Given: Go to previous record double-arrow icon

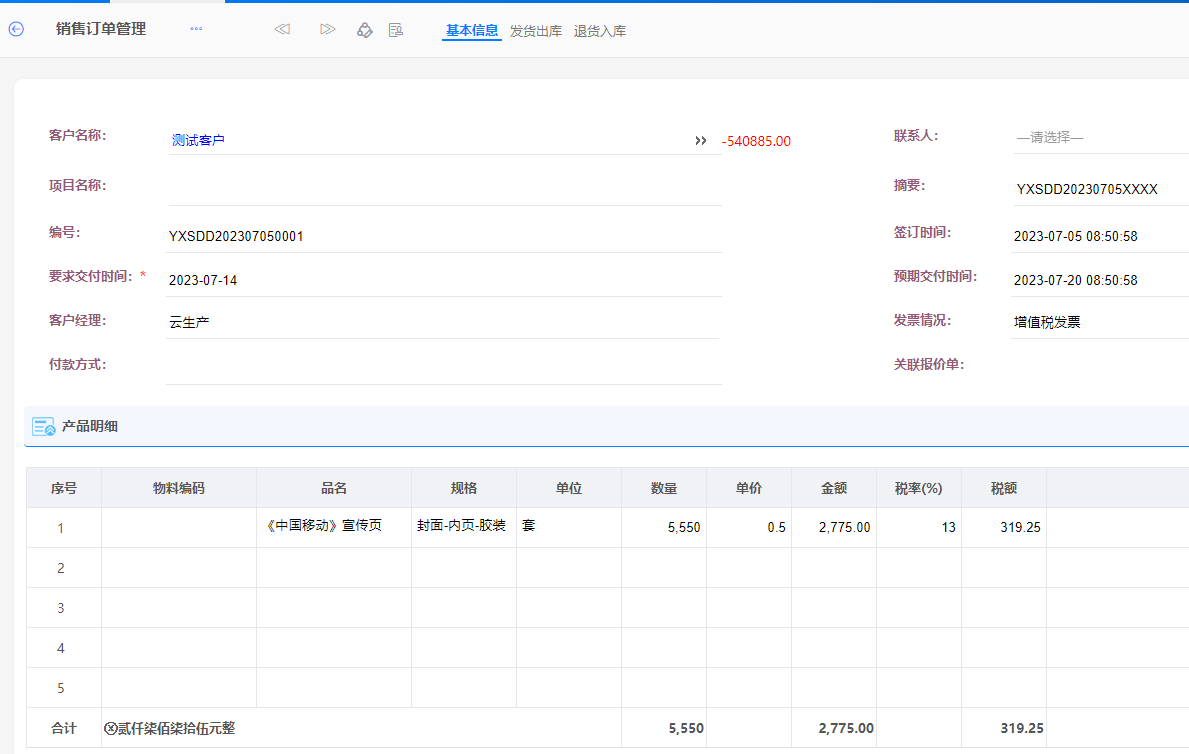Looking at the screenshot, I should point(282,29).
